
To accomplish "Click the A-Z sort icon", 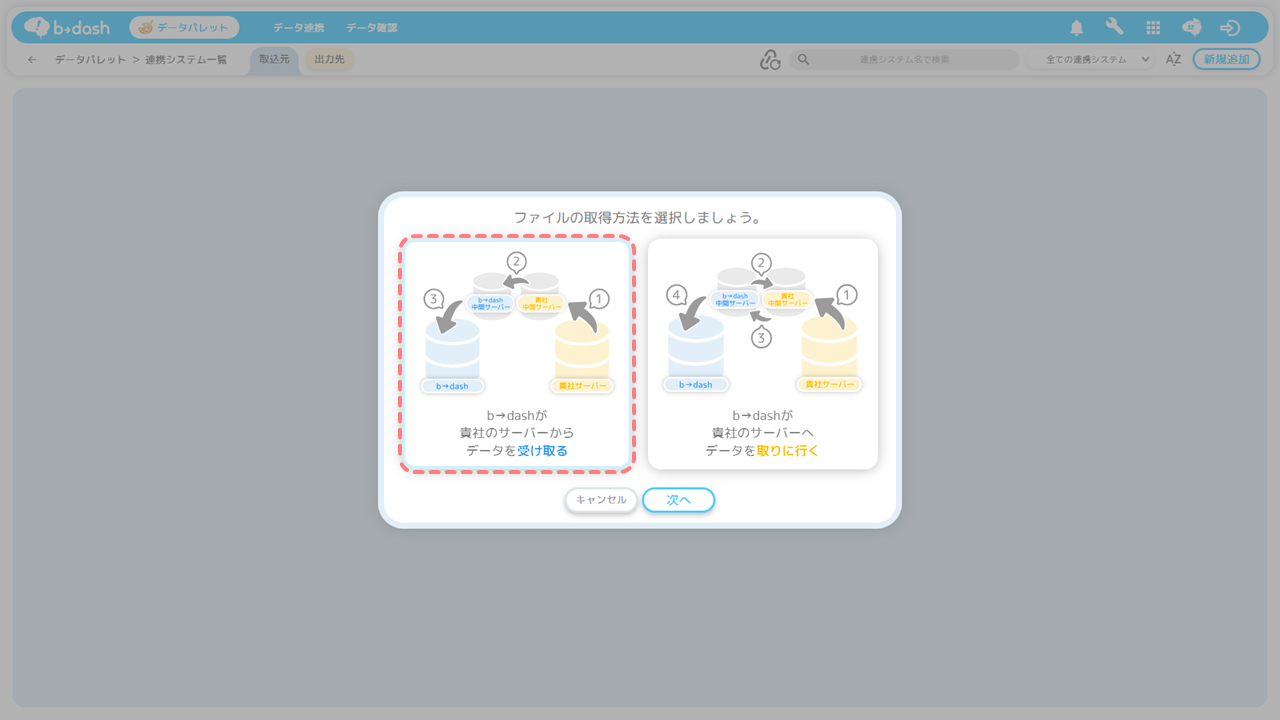I will (x=1173, y=60).
